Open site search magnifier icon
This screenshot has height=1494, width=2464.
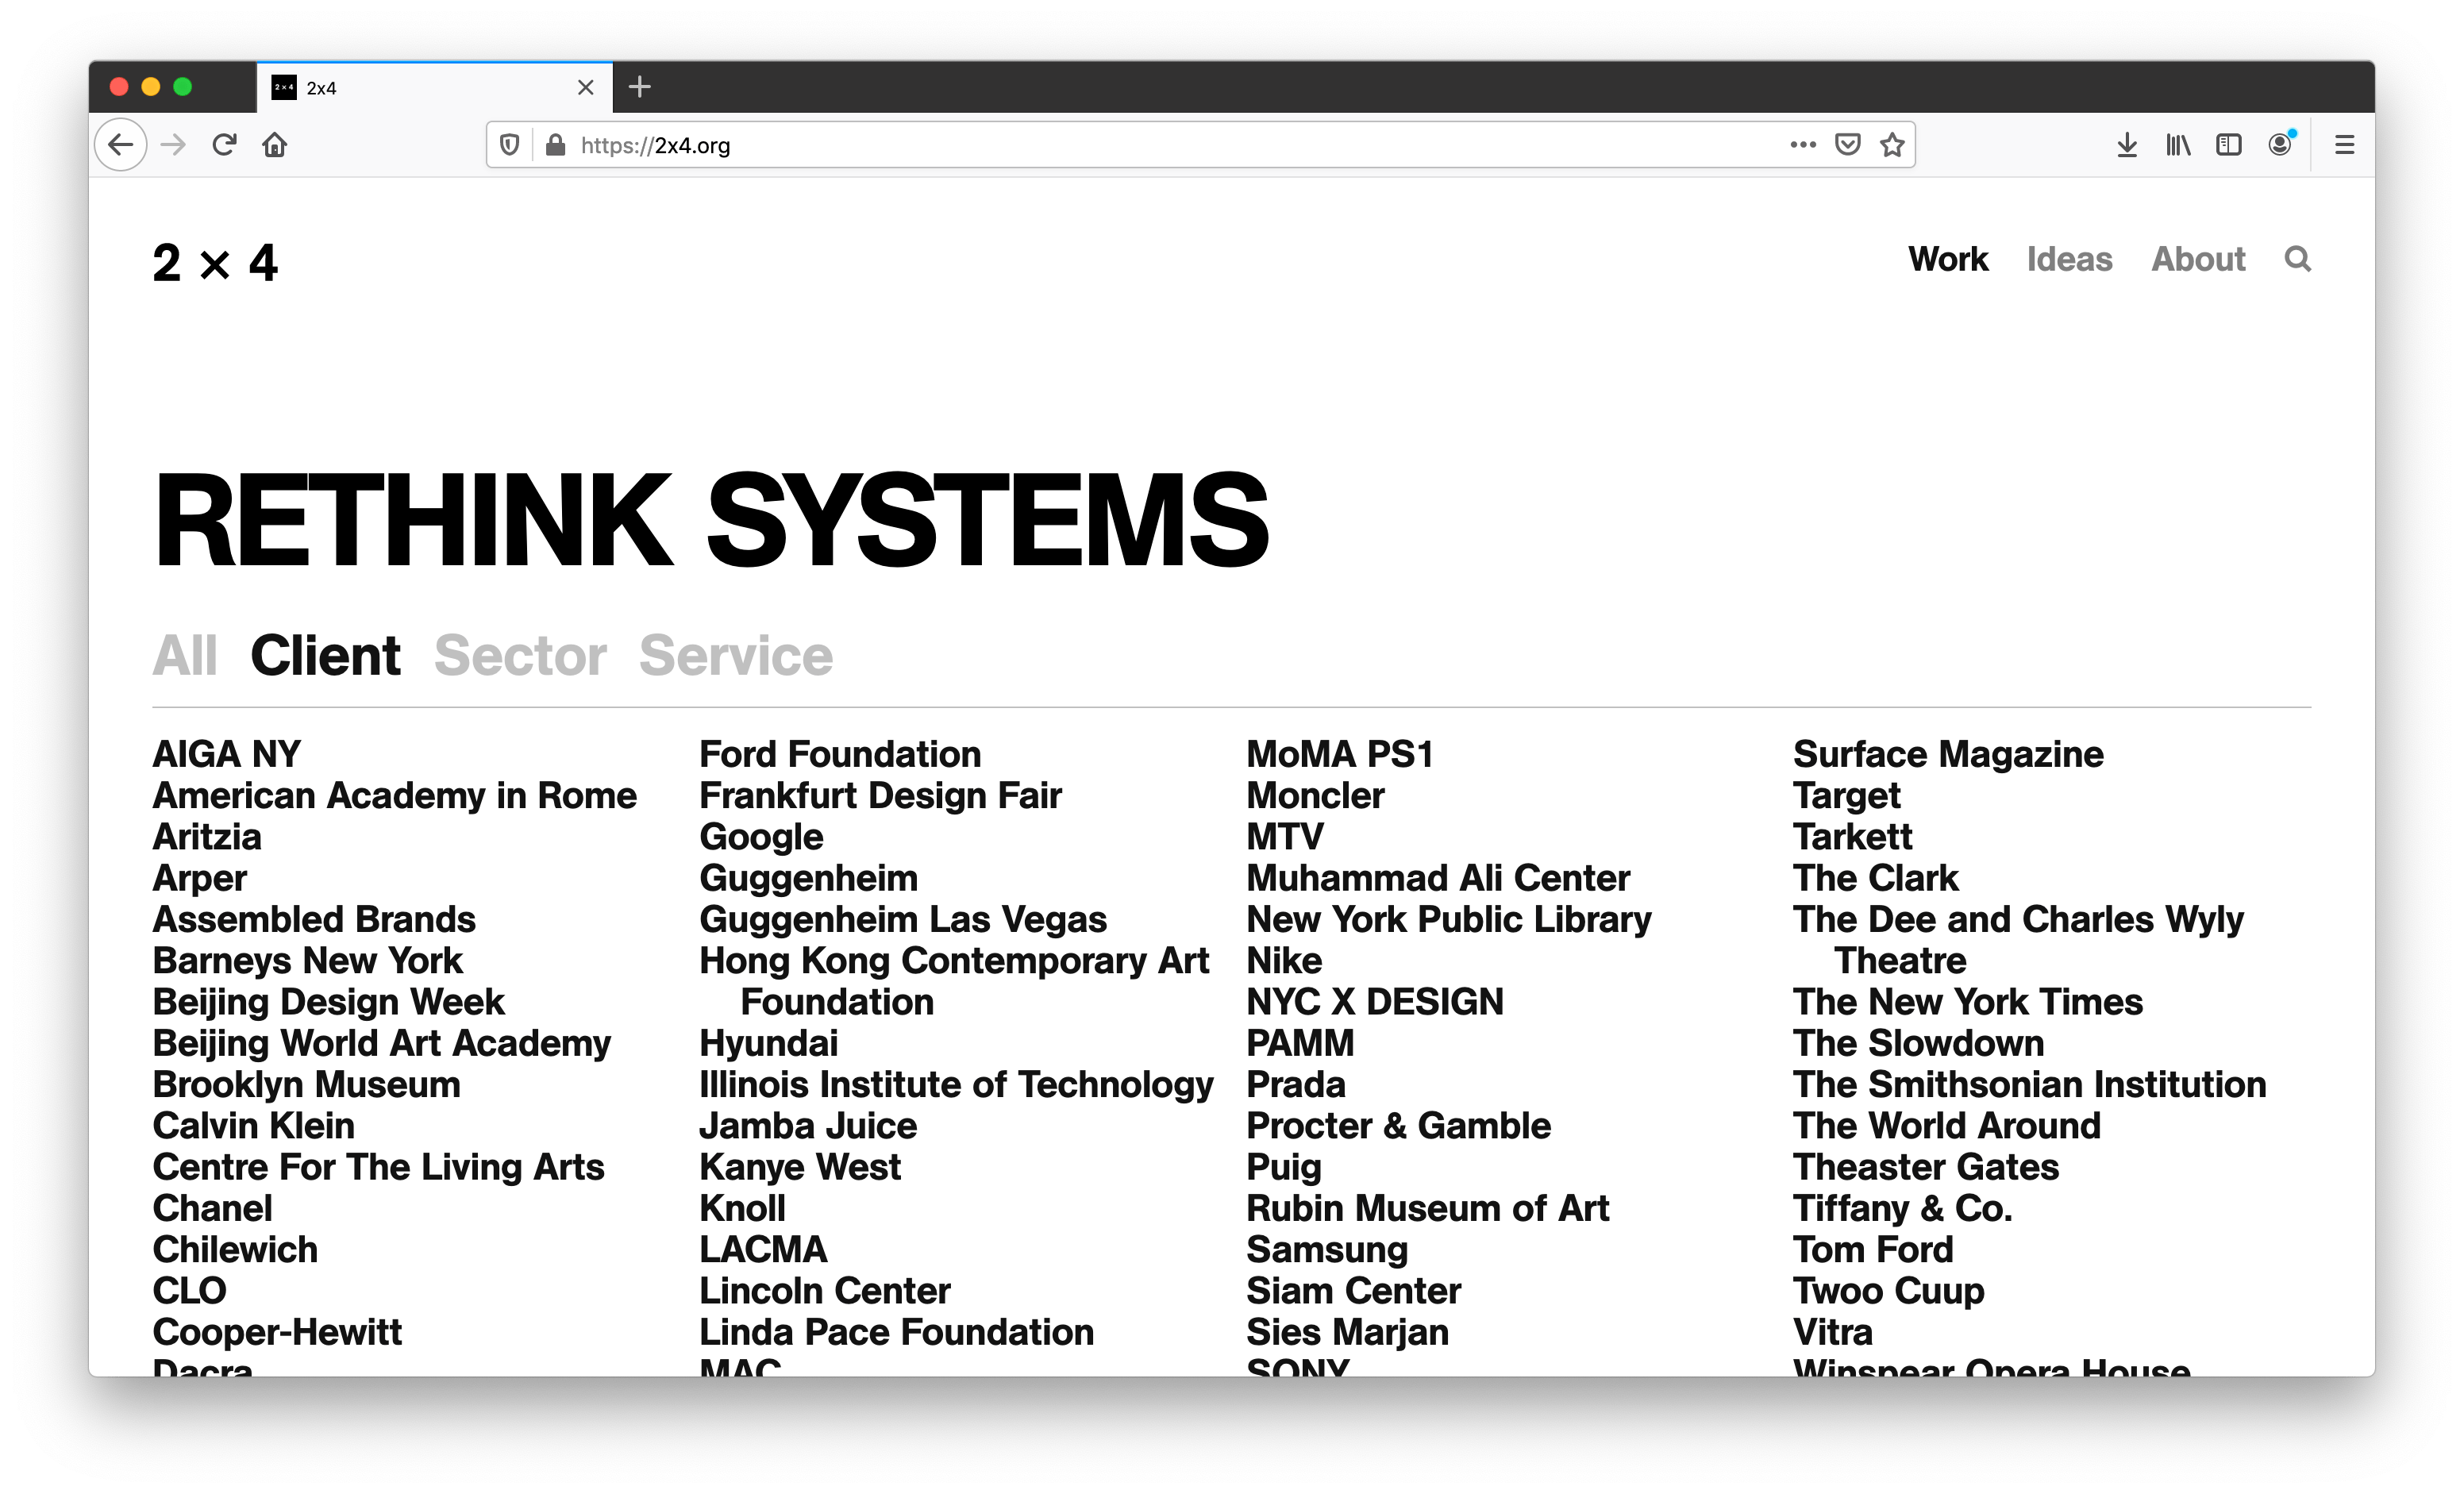pos(2297,259)
